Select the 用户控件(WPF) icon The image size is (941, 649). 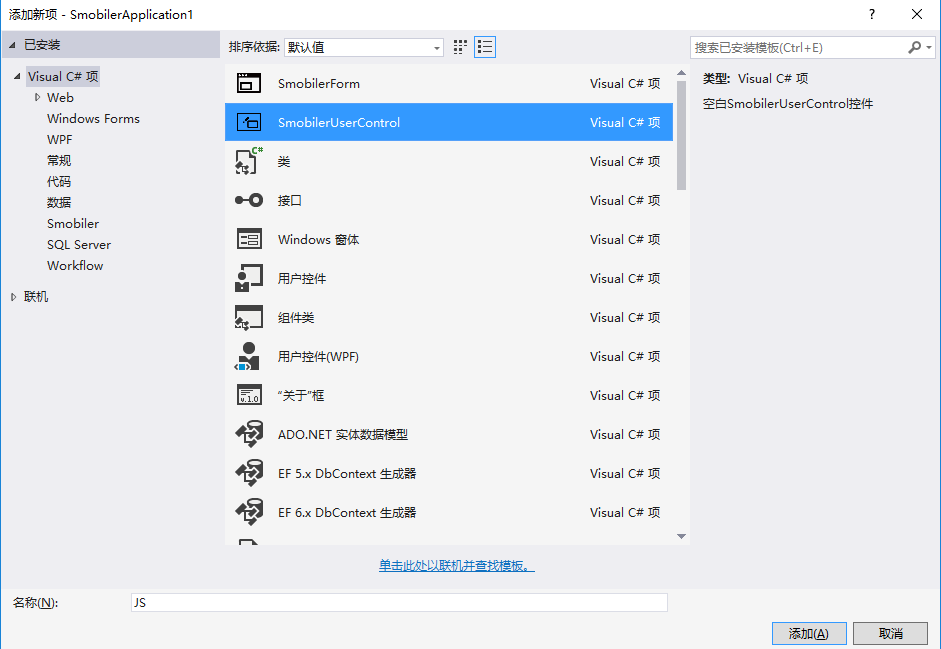248,356
